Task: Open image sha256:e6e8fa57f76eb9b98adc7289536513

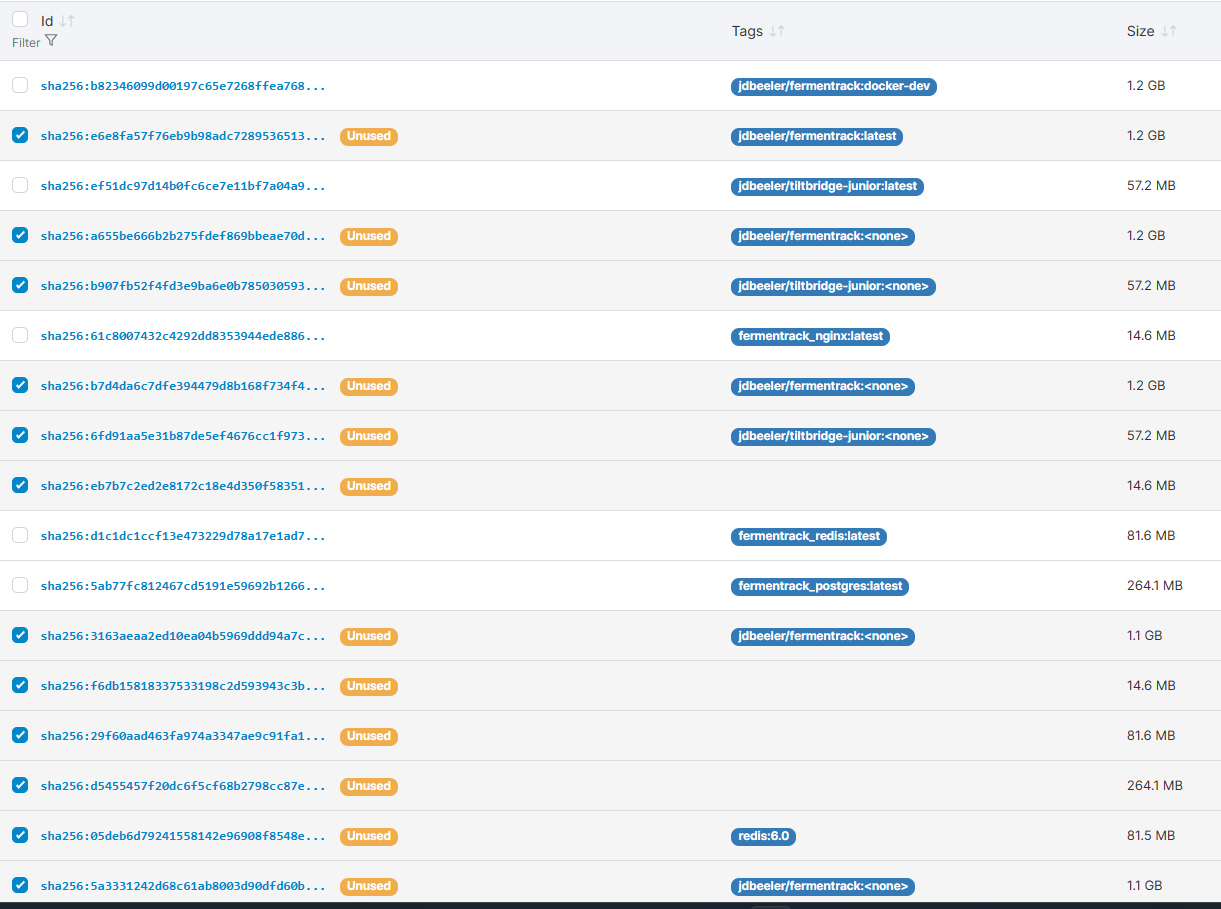Action: coord(183,136)
